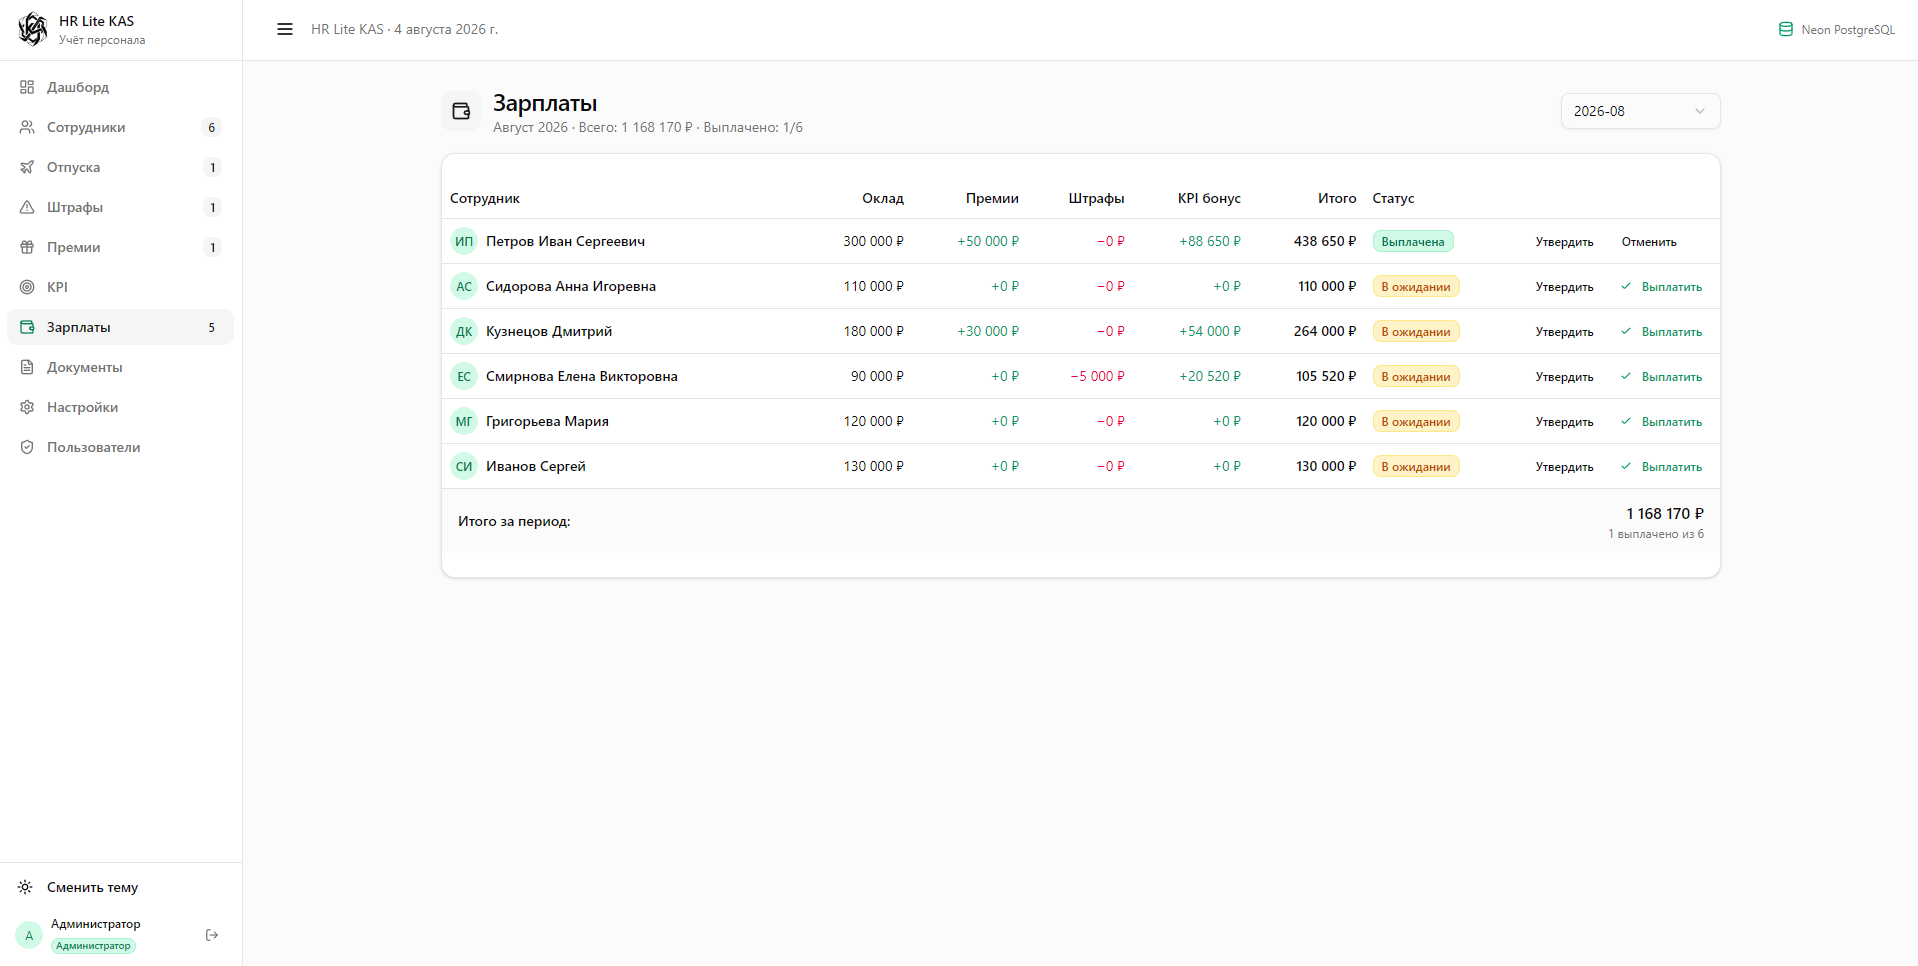Click Утвердить for Кузнецов Дмитрий

(1564, 332)
